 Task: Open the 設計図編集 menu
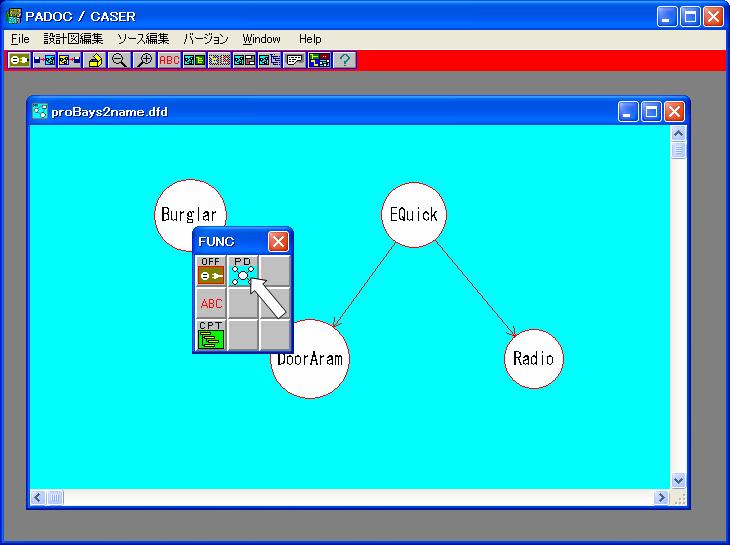[x=73, y=39]
